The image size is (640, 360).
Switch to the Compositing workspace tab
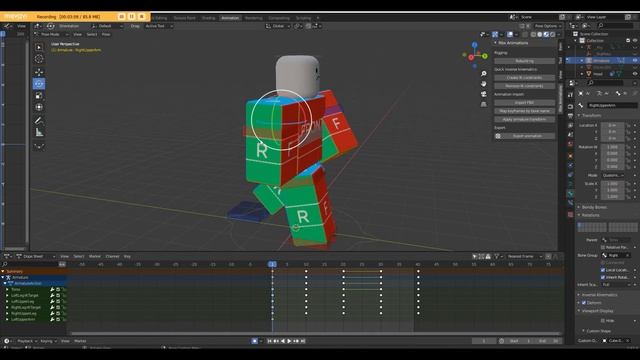[279, 18]
